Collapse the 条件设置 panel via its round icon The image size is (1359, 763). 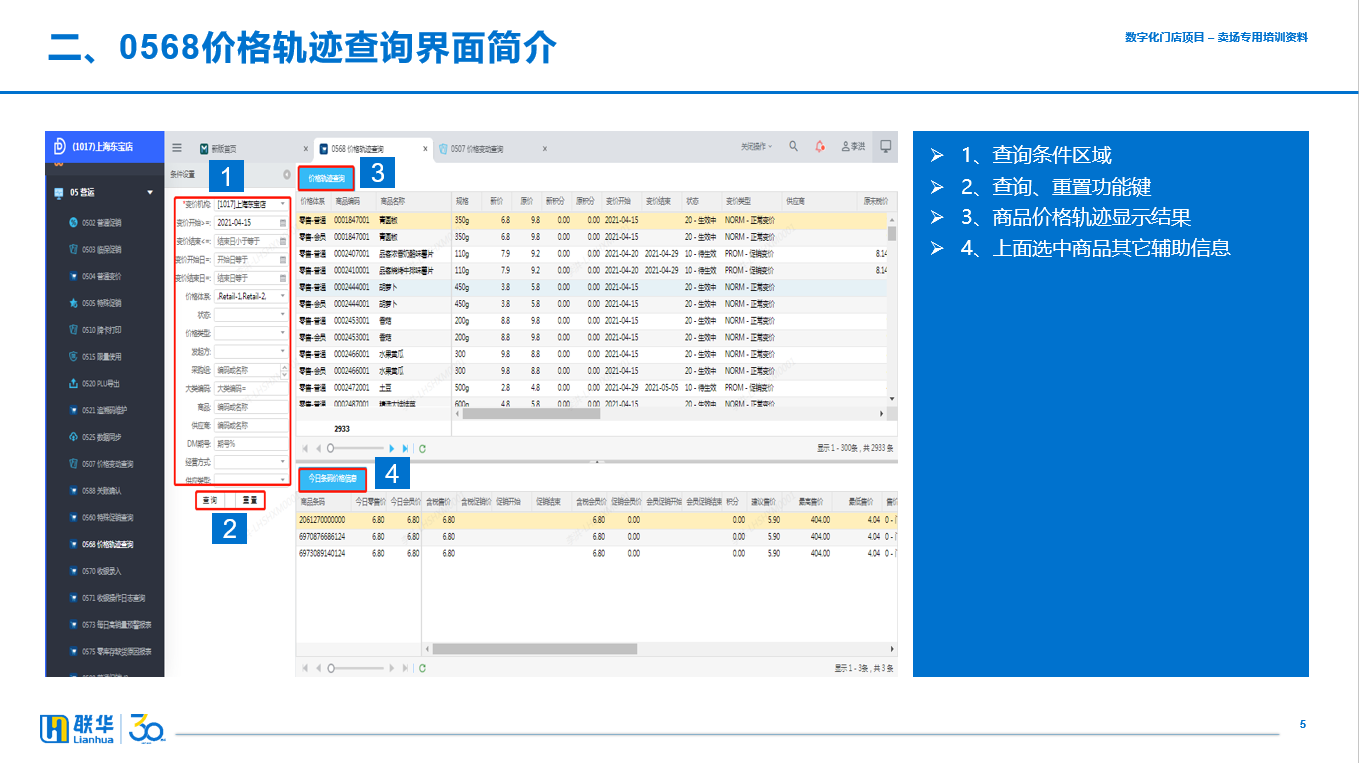tap(287, 174)
